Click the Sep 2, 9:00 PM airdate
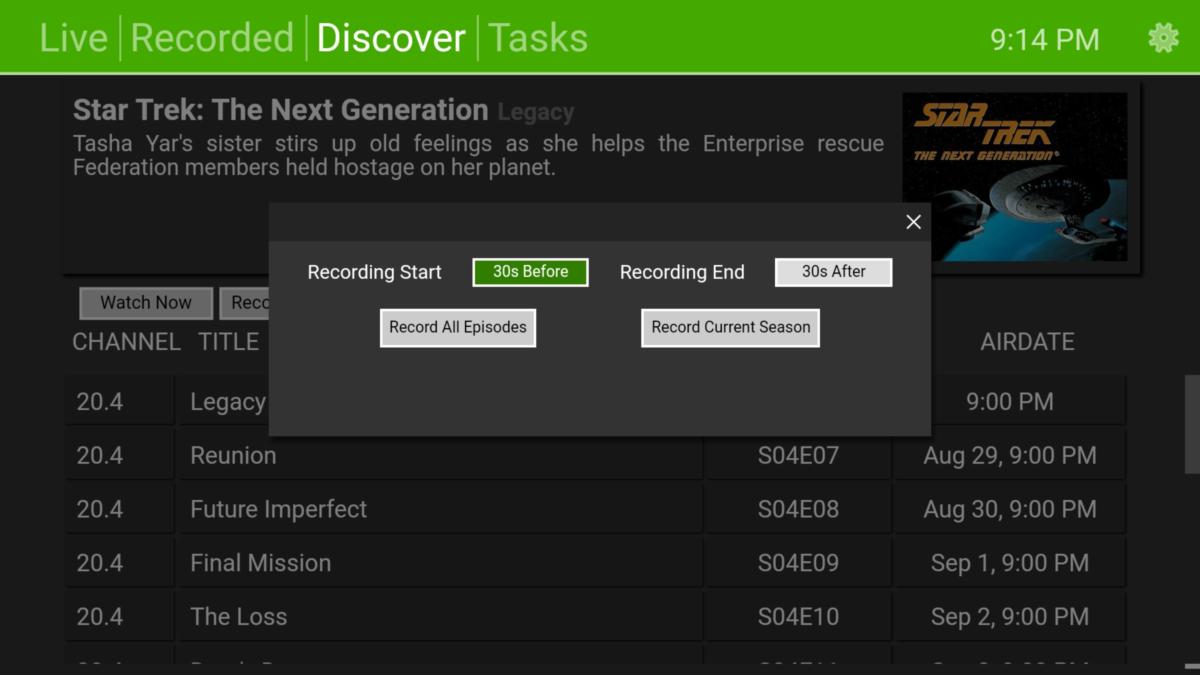The width and height of the screenshot is (1200, 675). [1010, 618]
